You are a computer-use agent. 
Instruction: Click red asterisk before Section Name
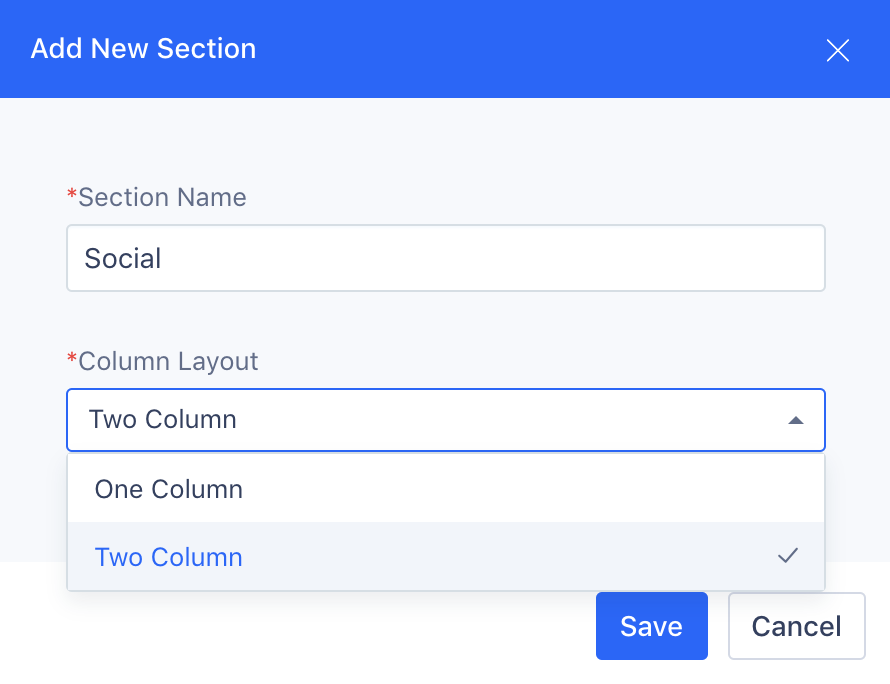click(x=72, y=194)
